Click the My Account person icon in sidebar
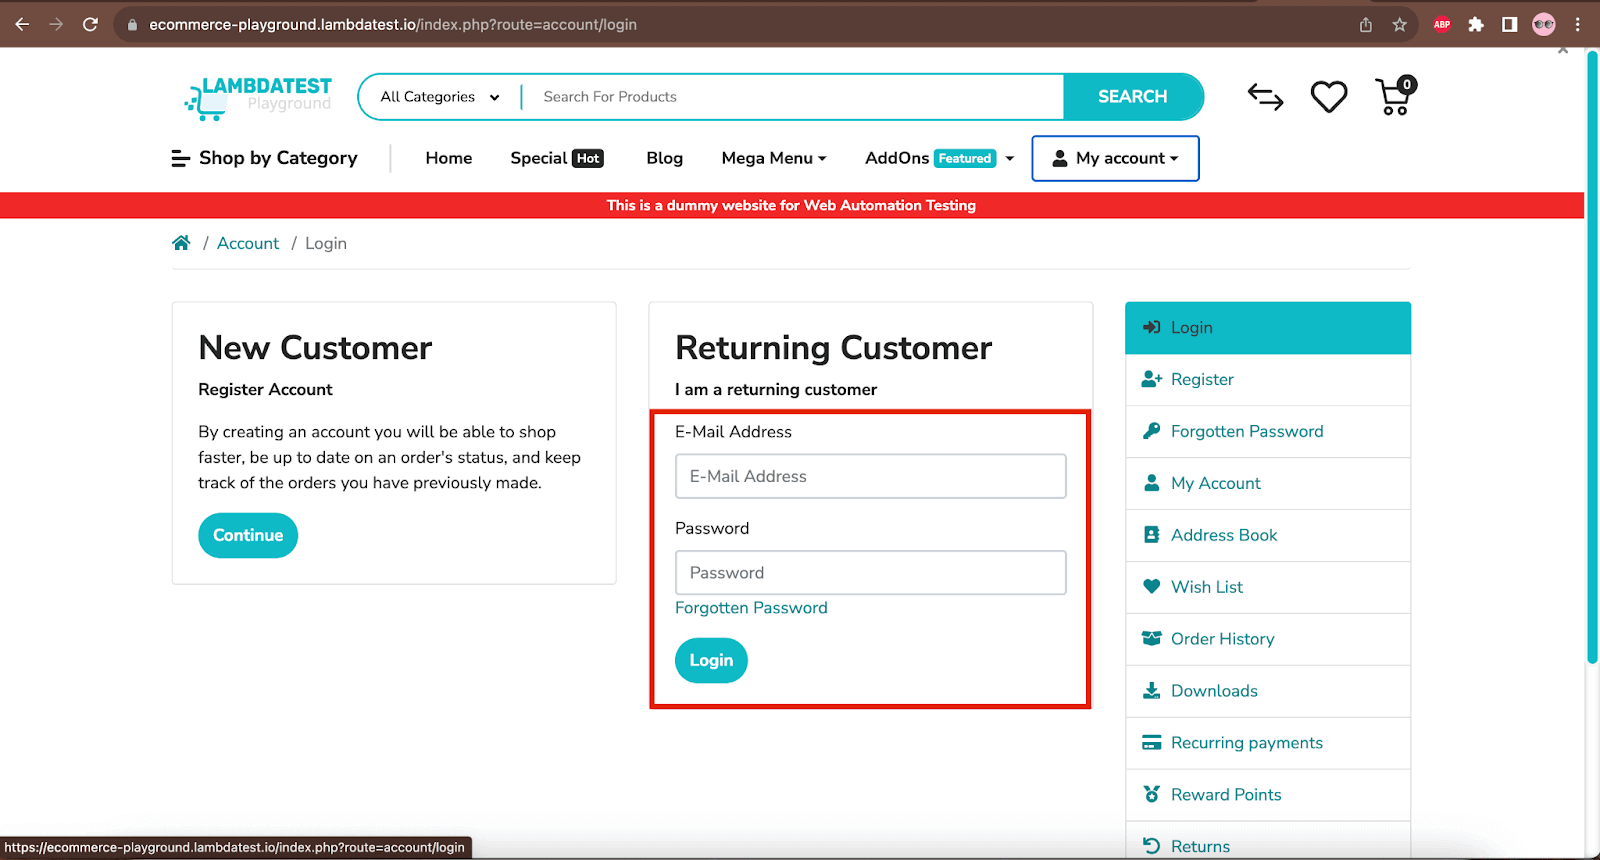Image resolution: width=1600 pixels, height=860 pixels. (1152, 483)
